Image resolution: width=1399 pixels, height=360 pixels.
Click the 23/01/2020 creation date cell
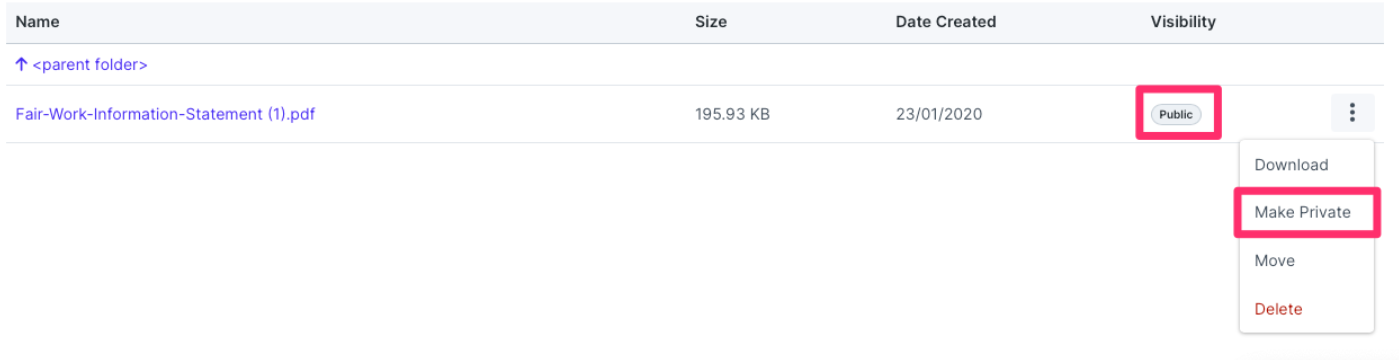coord(939,114)
